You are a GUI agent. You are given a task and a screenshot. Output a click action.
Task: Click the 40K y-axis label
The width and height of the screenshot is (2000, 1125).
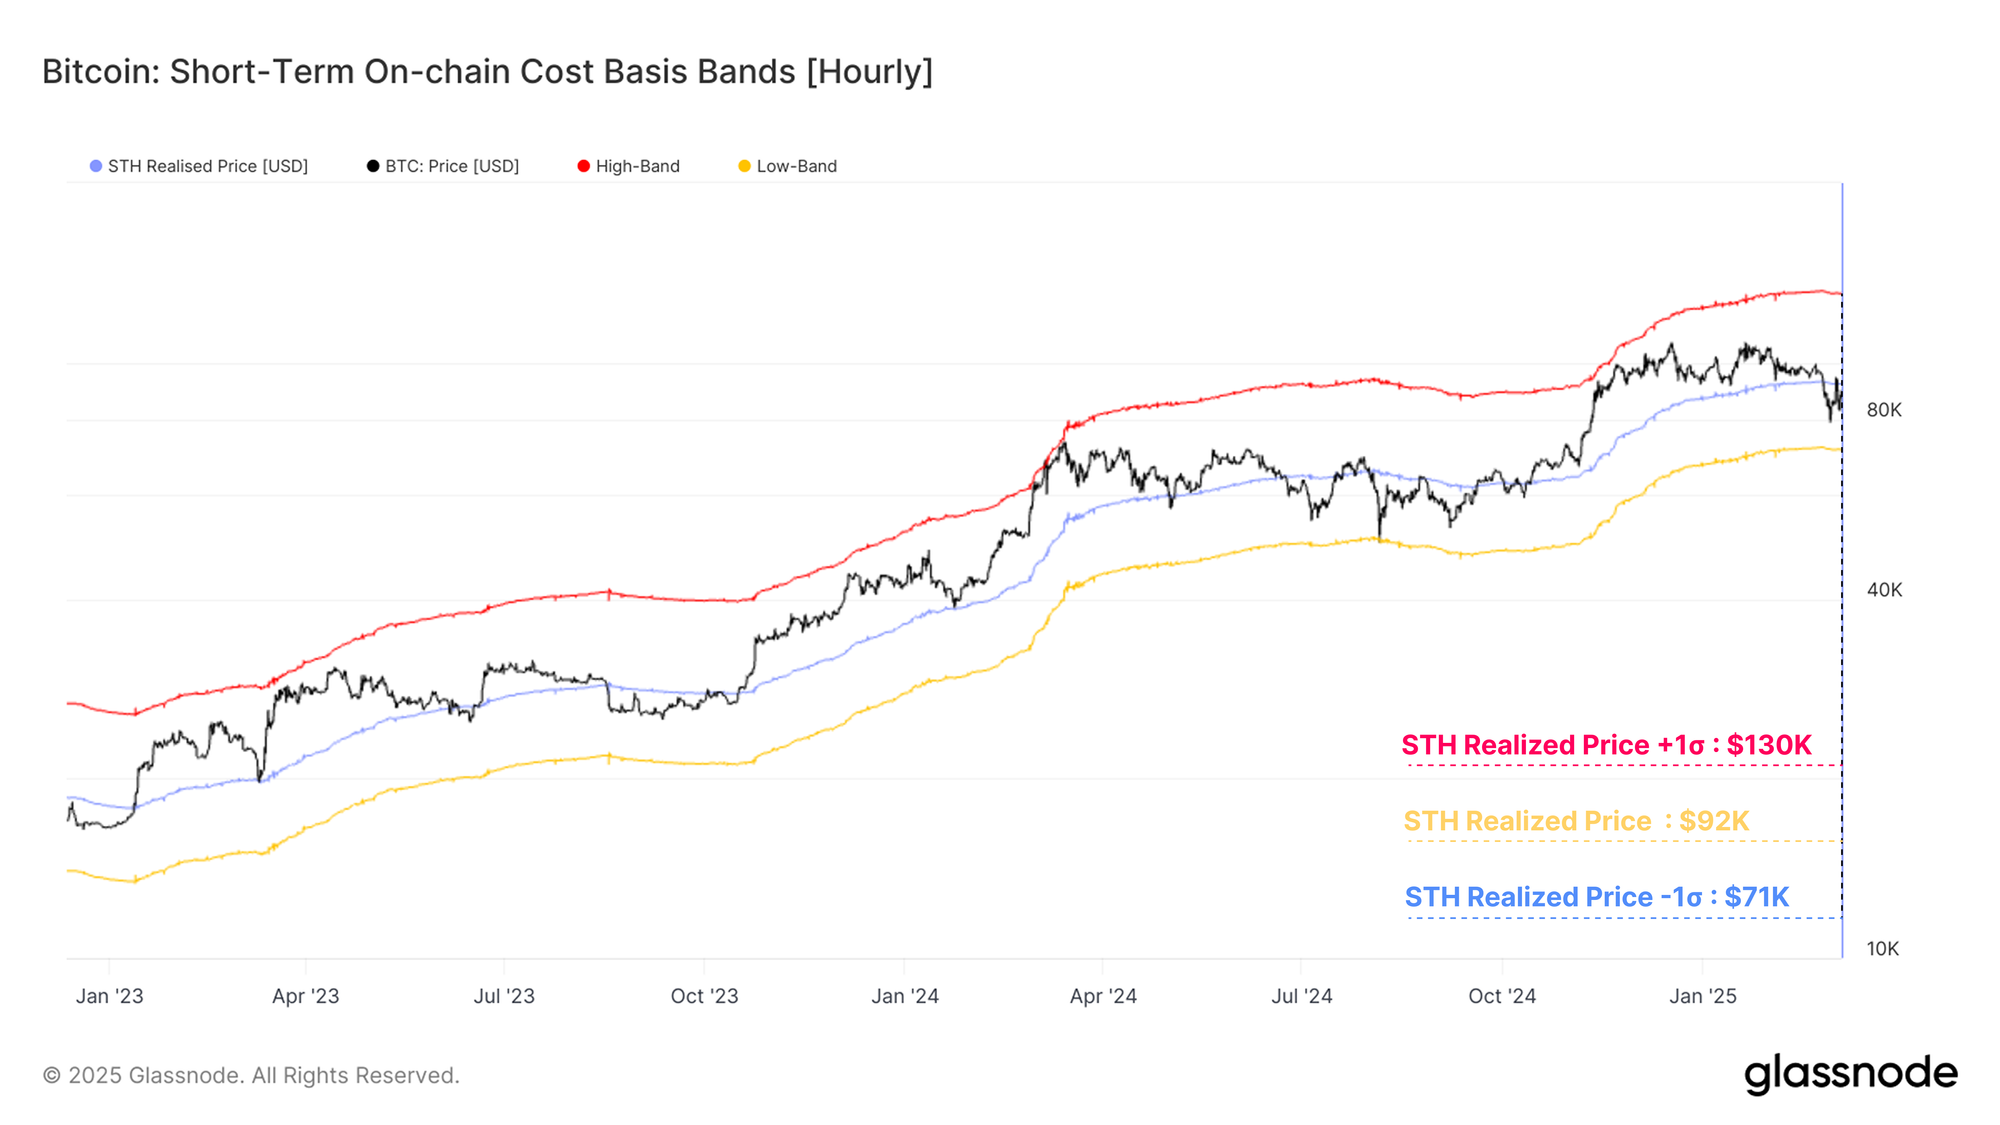(x=1884, y=590)
